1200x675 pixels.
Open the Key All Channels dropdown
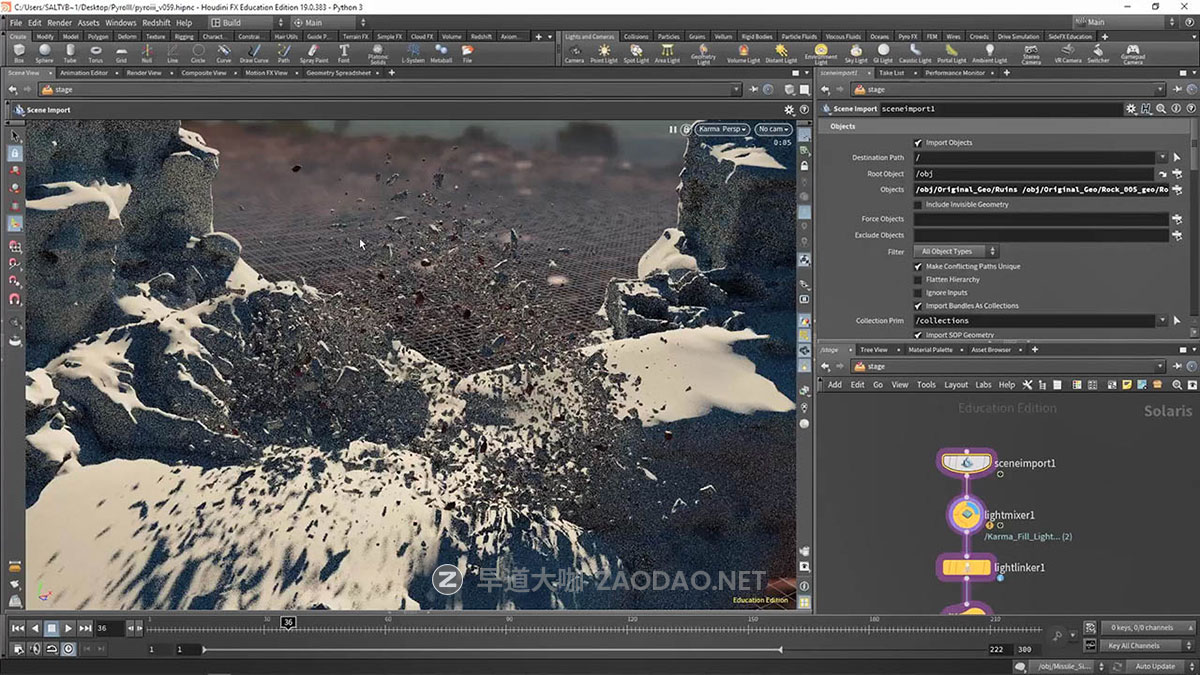(x=1146, y=646)
